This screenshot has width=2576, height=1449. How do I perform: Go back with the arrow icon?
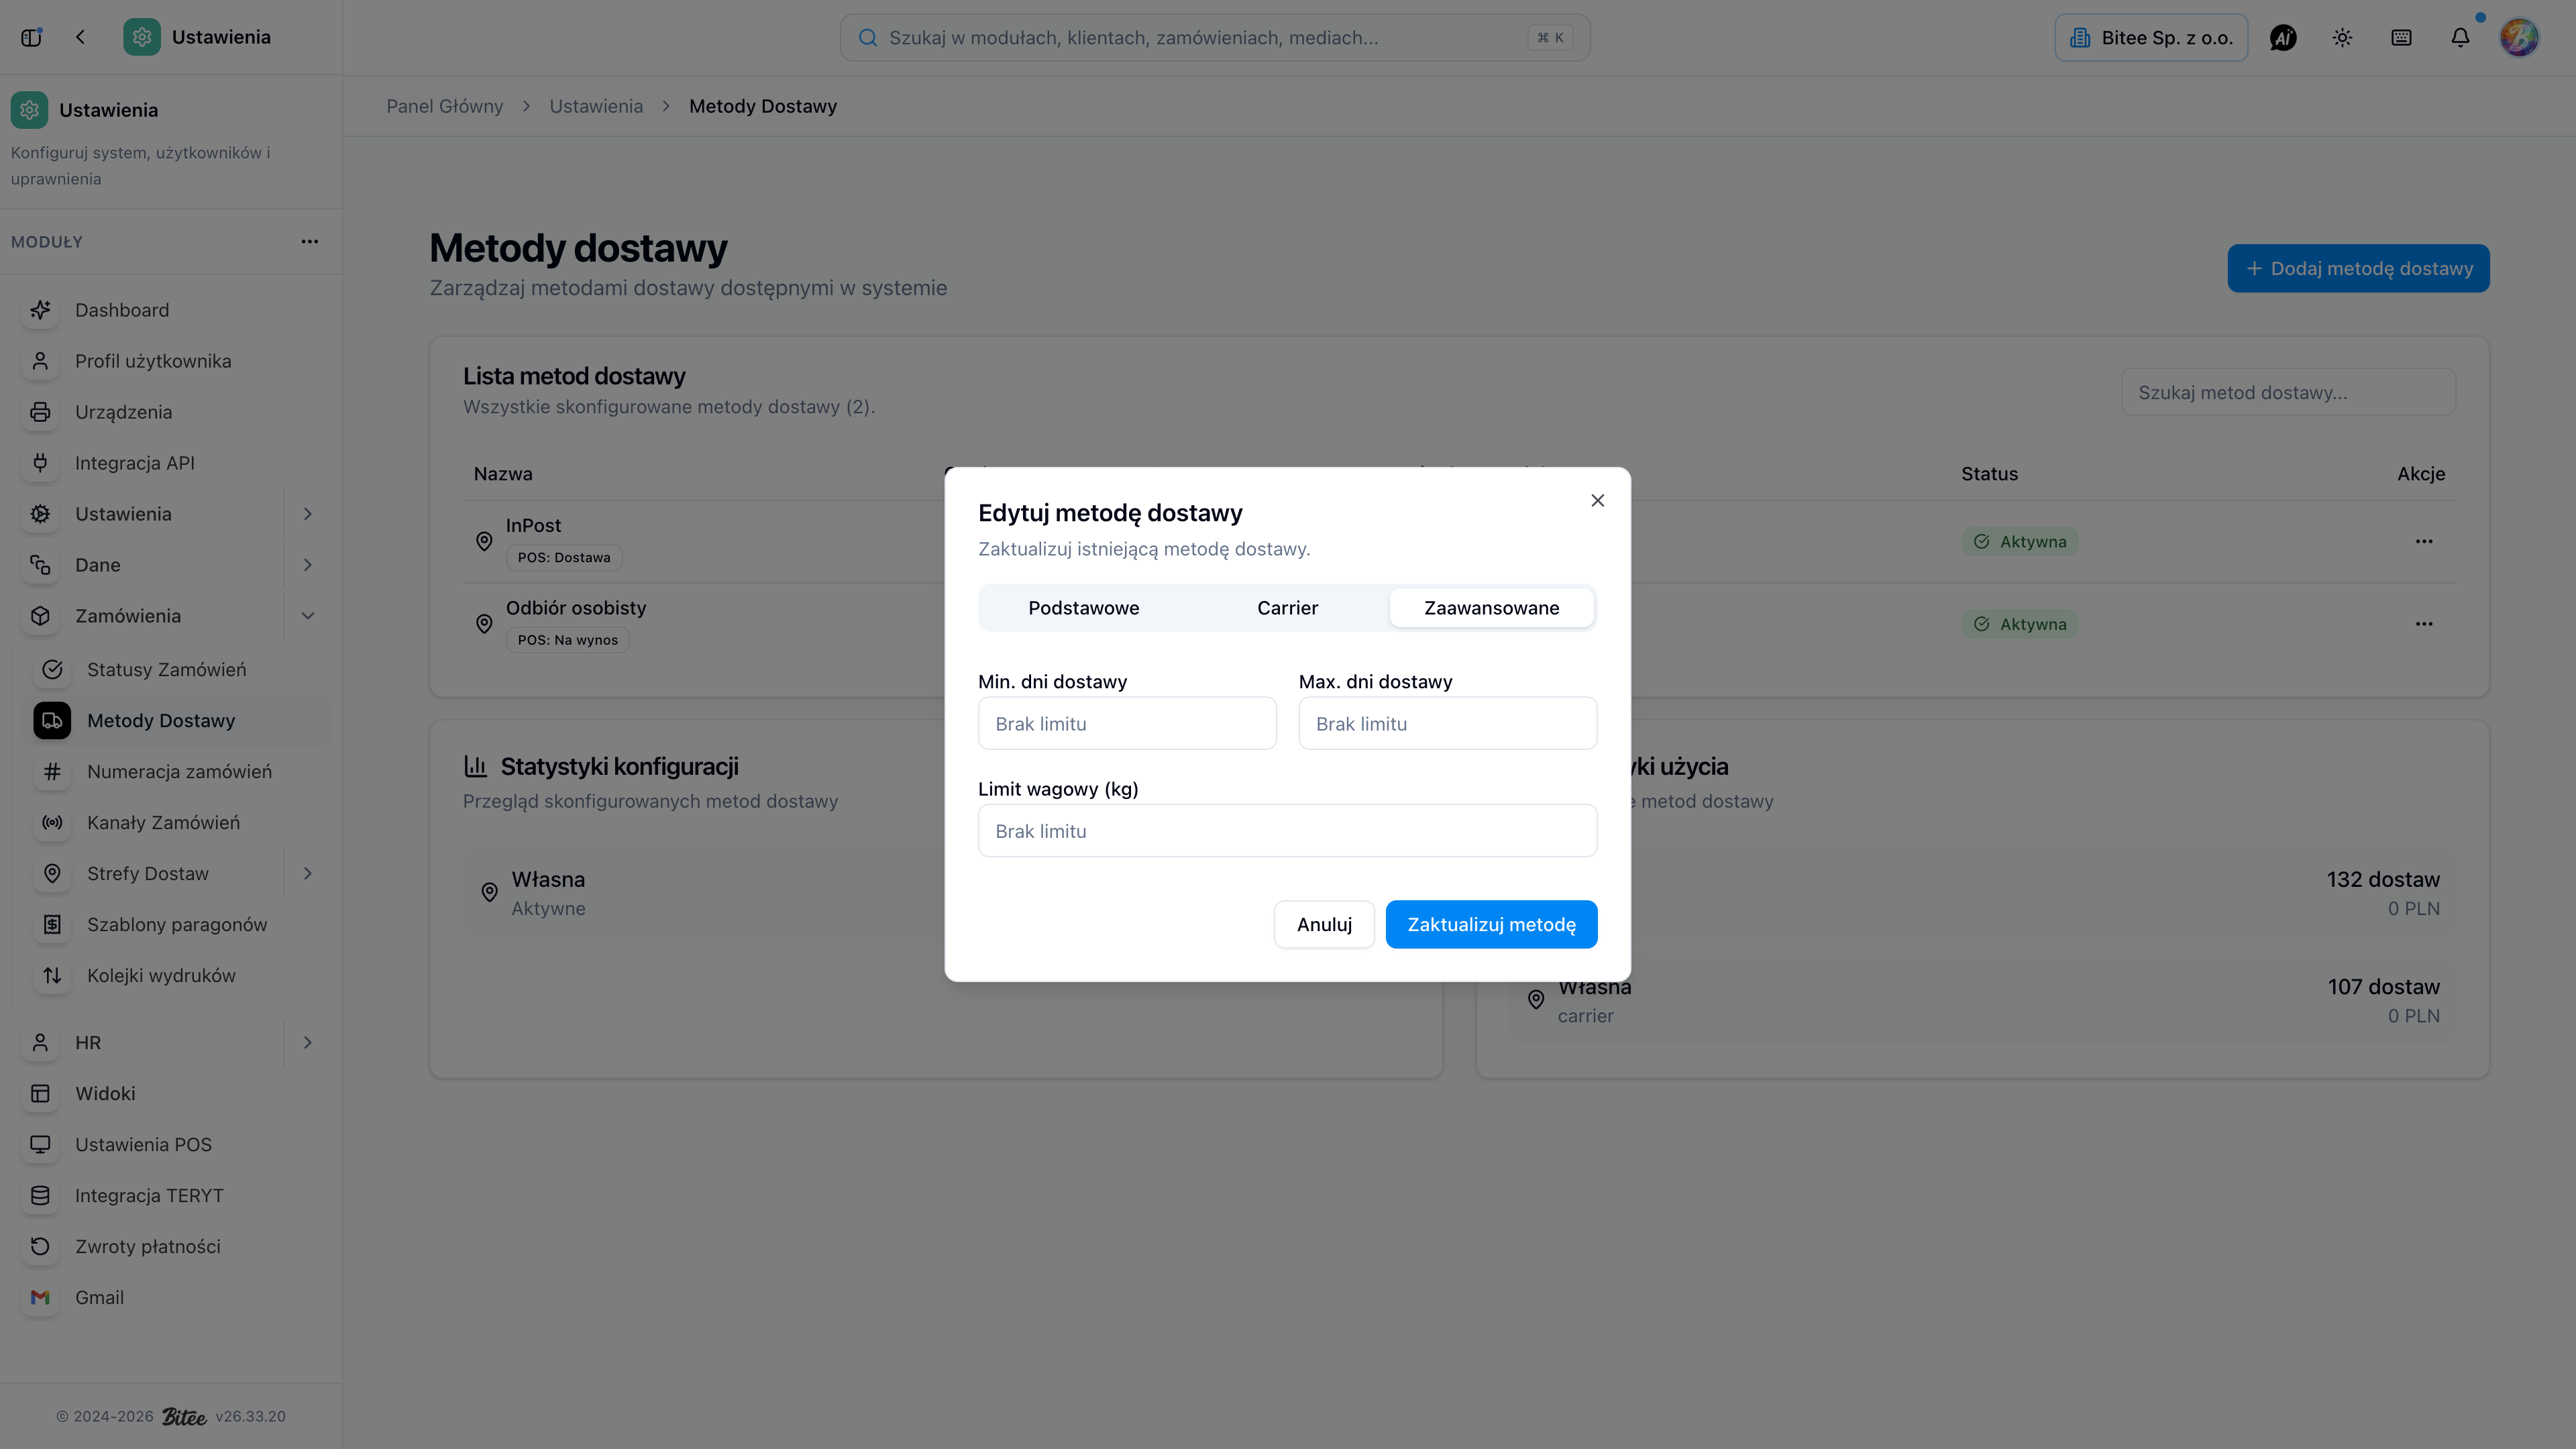click(x=80, y=37)
